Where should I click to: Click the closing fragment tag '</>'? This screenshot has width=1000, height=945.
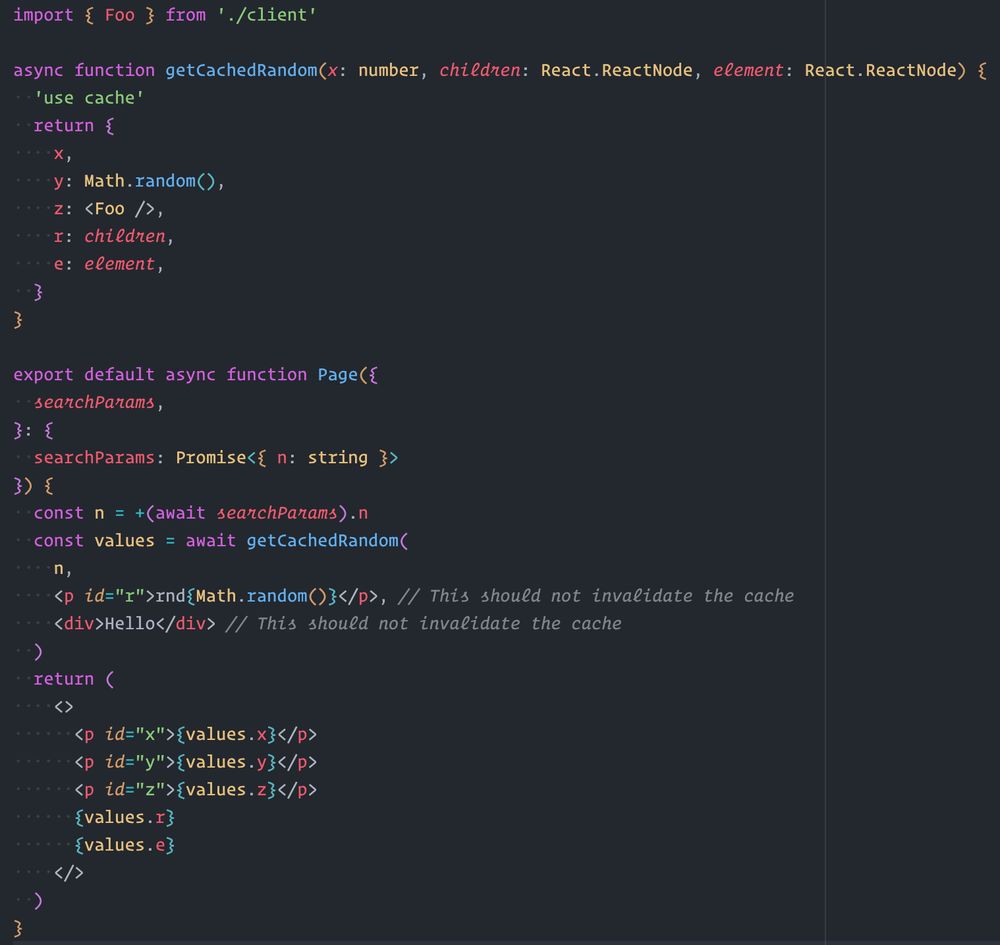coord(69,873)
